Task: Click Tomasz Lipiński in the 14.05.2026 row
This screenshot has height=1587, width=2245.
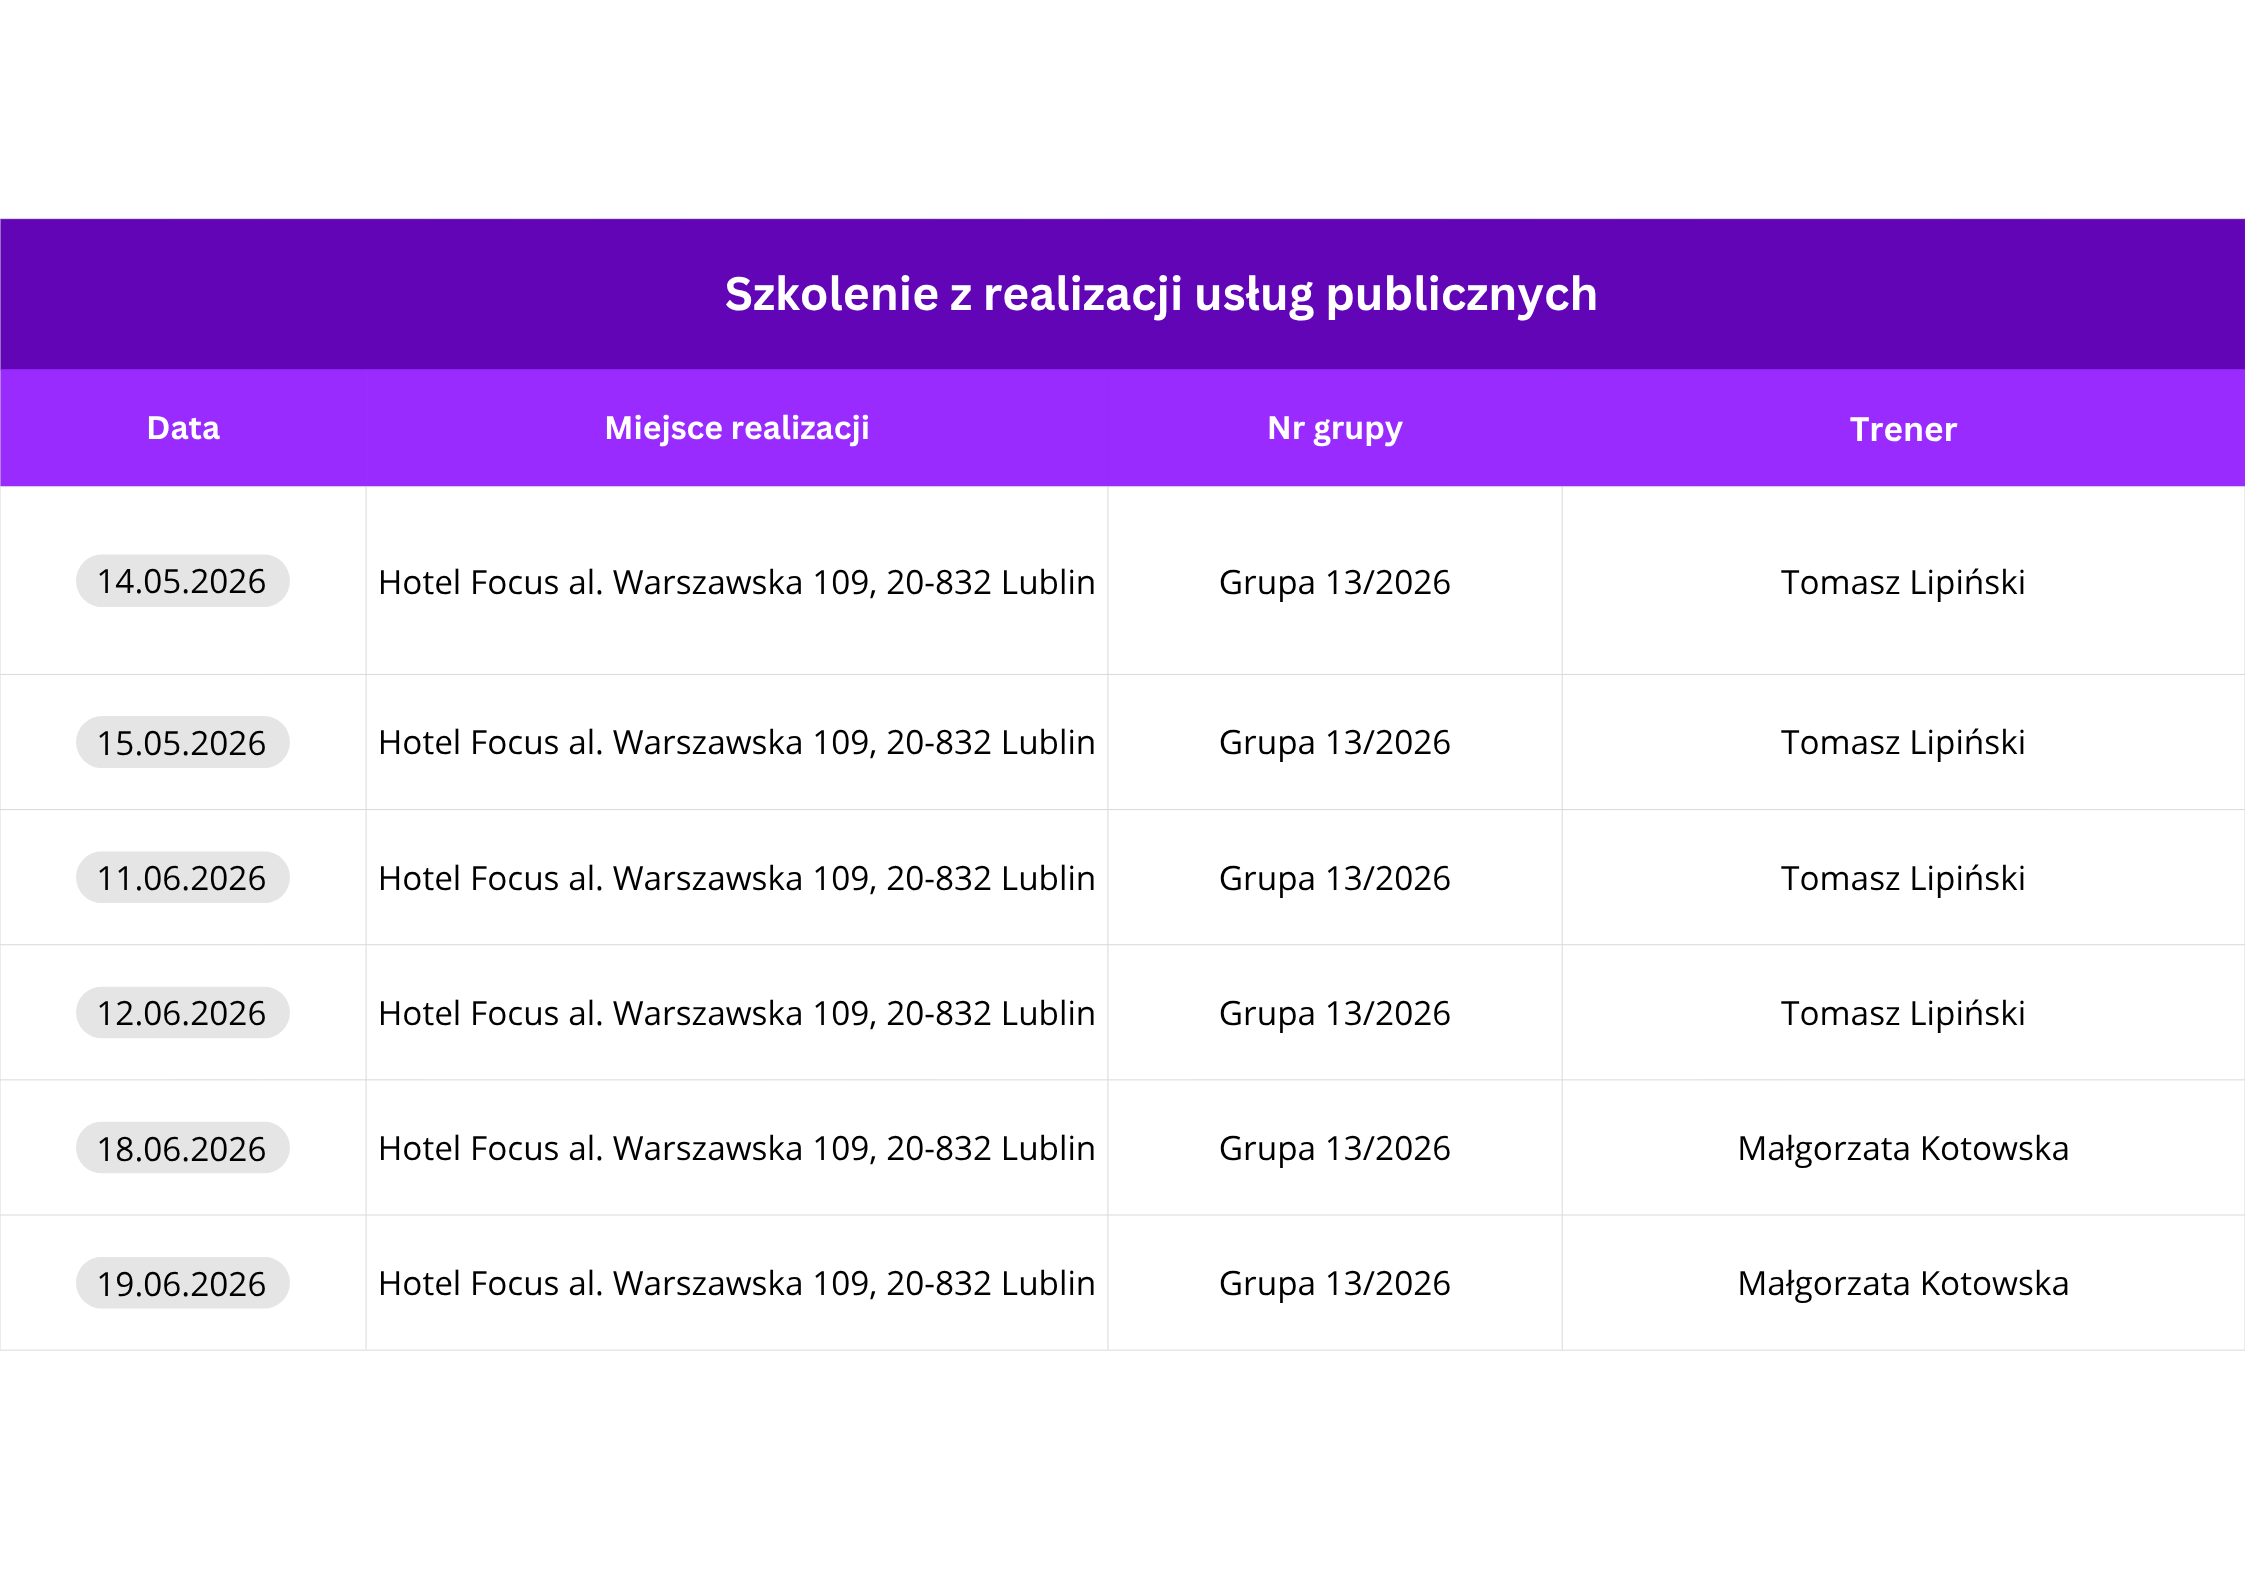Action: click(x=1902, y=582)
